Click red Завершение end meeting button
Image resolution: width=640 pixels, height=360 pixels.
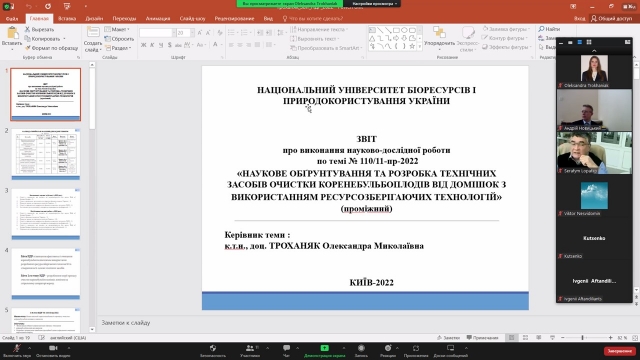(620, 351)
